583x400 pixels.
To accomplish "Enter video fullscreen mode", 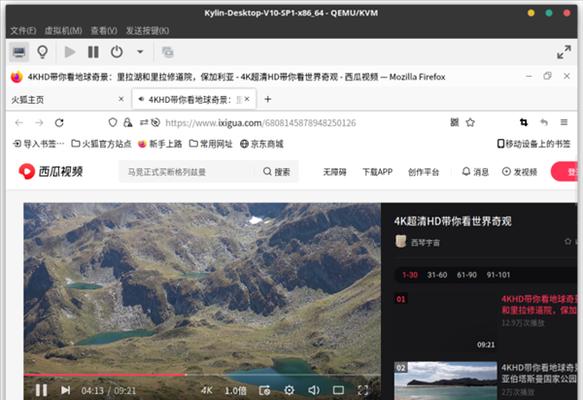I will click(363, 390).
